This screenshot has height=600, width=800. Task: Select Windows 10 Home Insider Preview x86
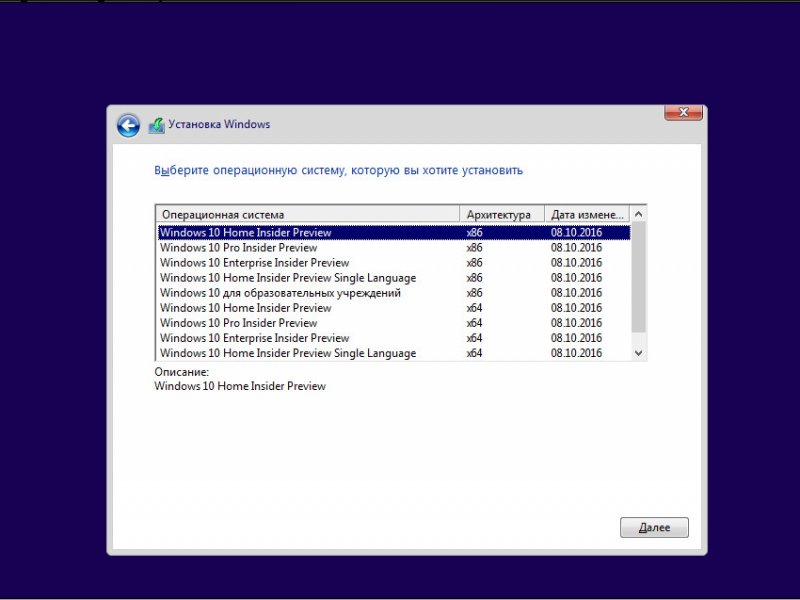pyautogui.click(x=394, y=233)
